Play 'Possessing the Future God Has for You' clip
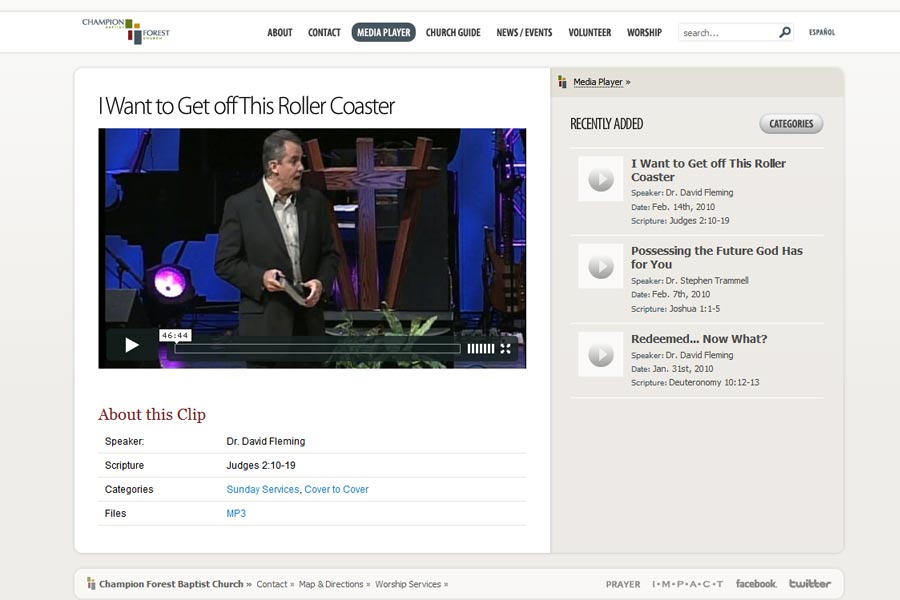The image size is (900, 600). point(600,266)
